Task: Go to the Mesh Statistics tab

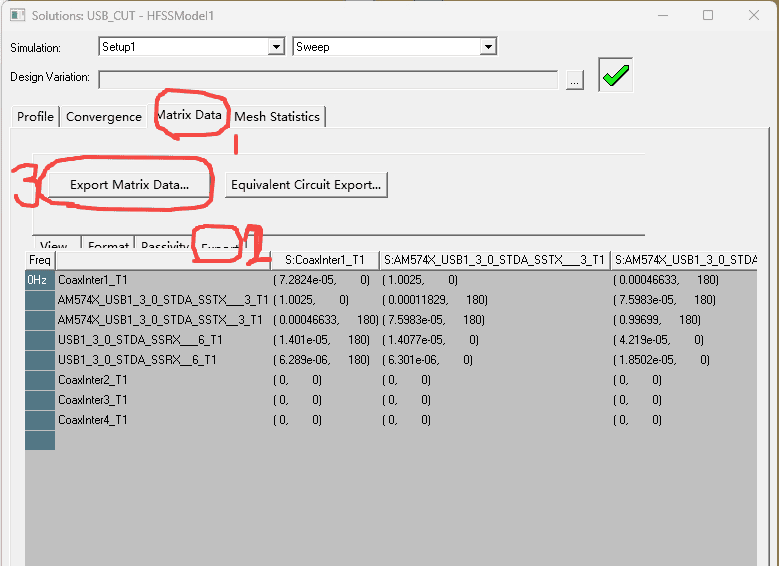Action: pos(277,117)
